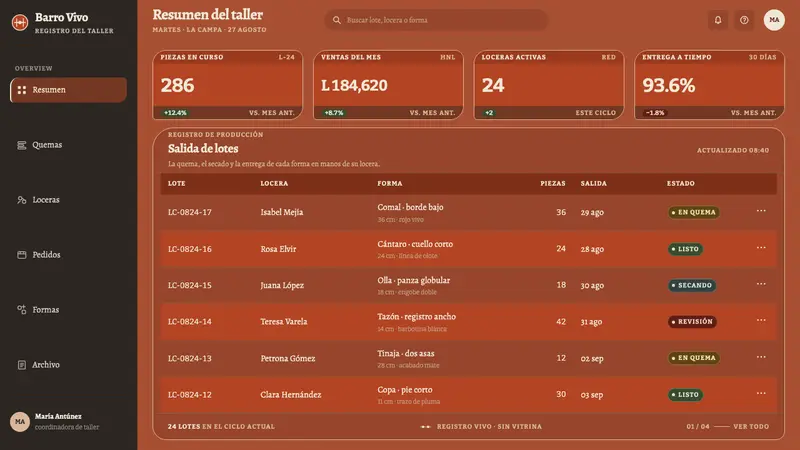The height and width of the screenshot is (450, 800).
Task: Open notifications bell icon
Action: point(718,20)
